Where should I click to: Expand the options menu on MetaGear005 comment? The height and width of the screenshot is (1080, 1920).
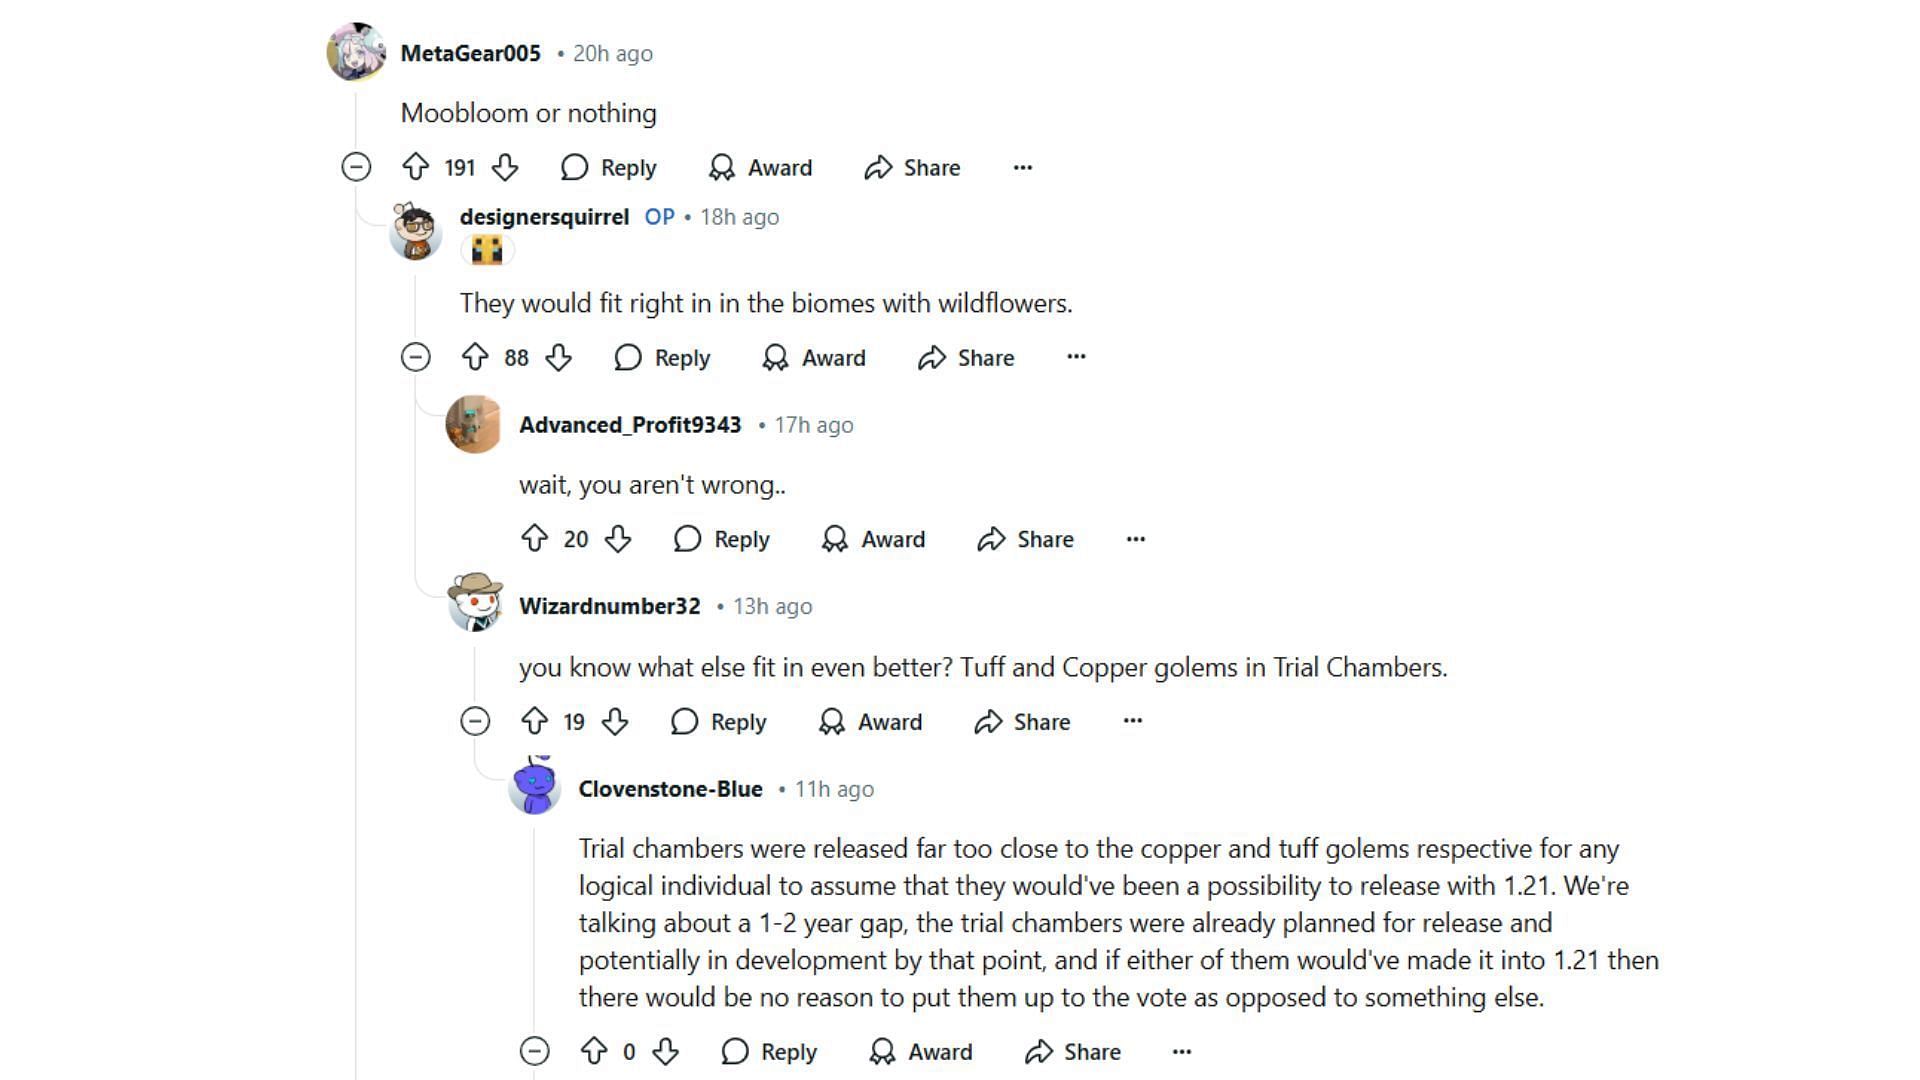click(1022, 167)
